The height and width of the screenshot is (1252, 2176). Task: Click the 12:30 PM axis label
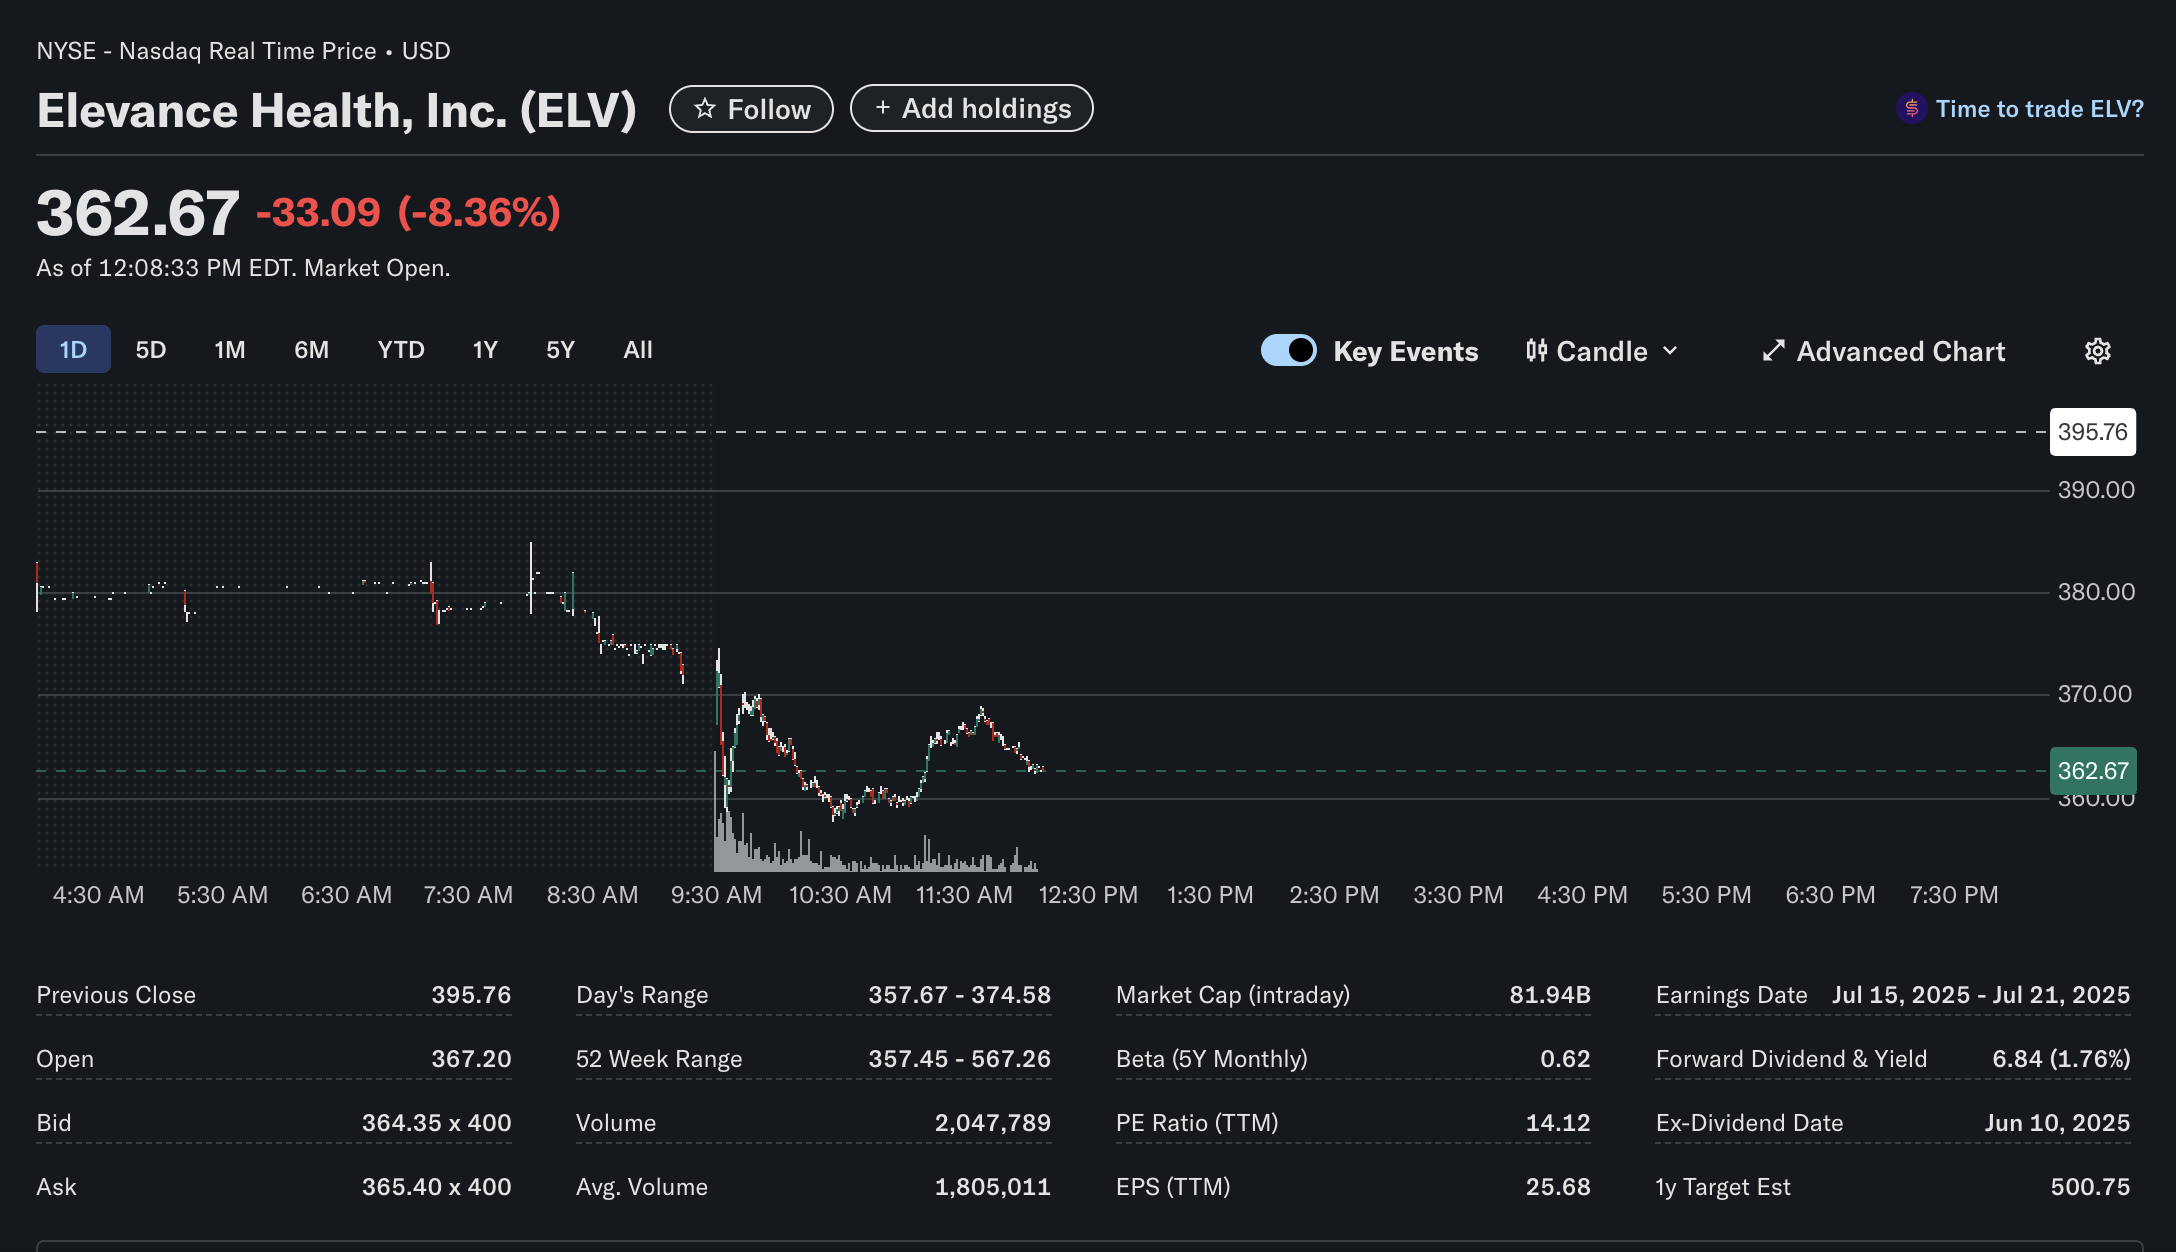[x=1088, y=895]
